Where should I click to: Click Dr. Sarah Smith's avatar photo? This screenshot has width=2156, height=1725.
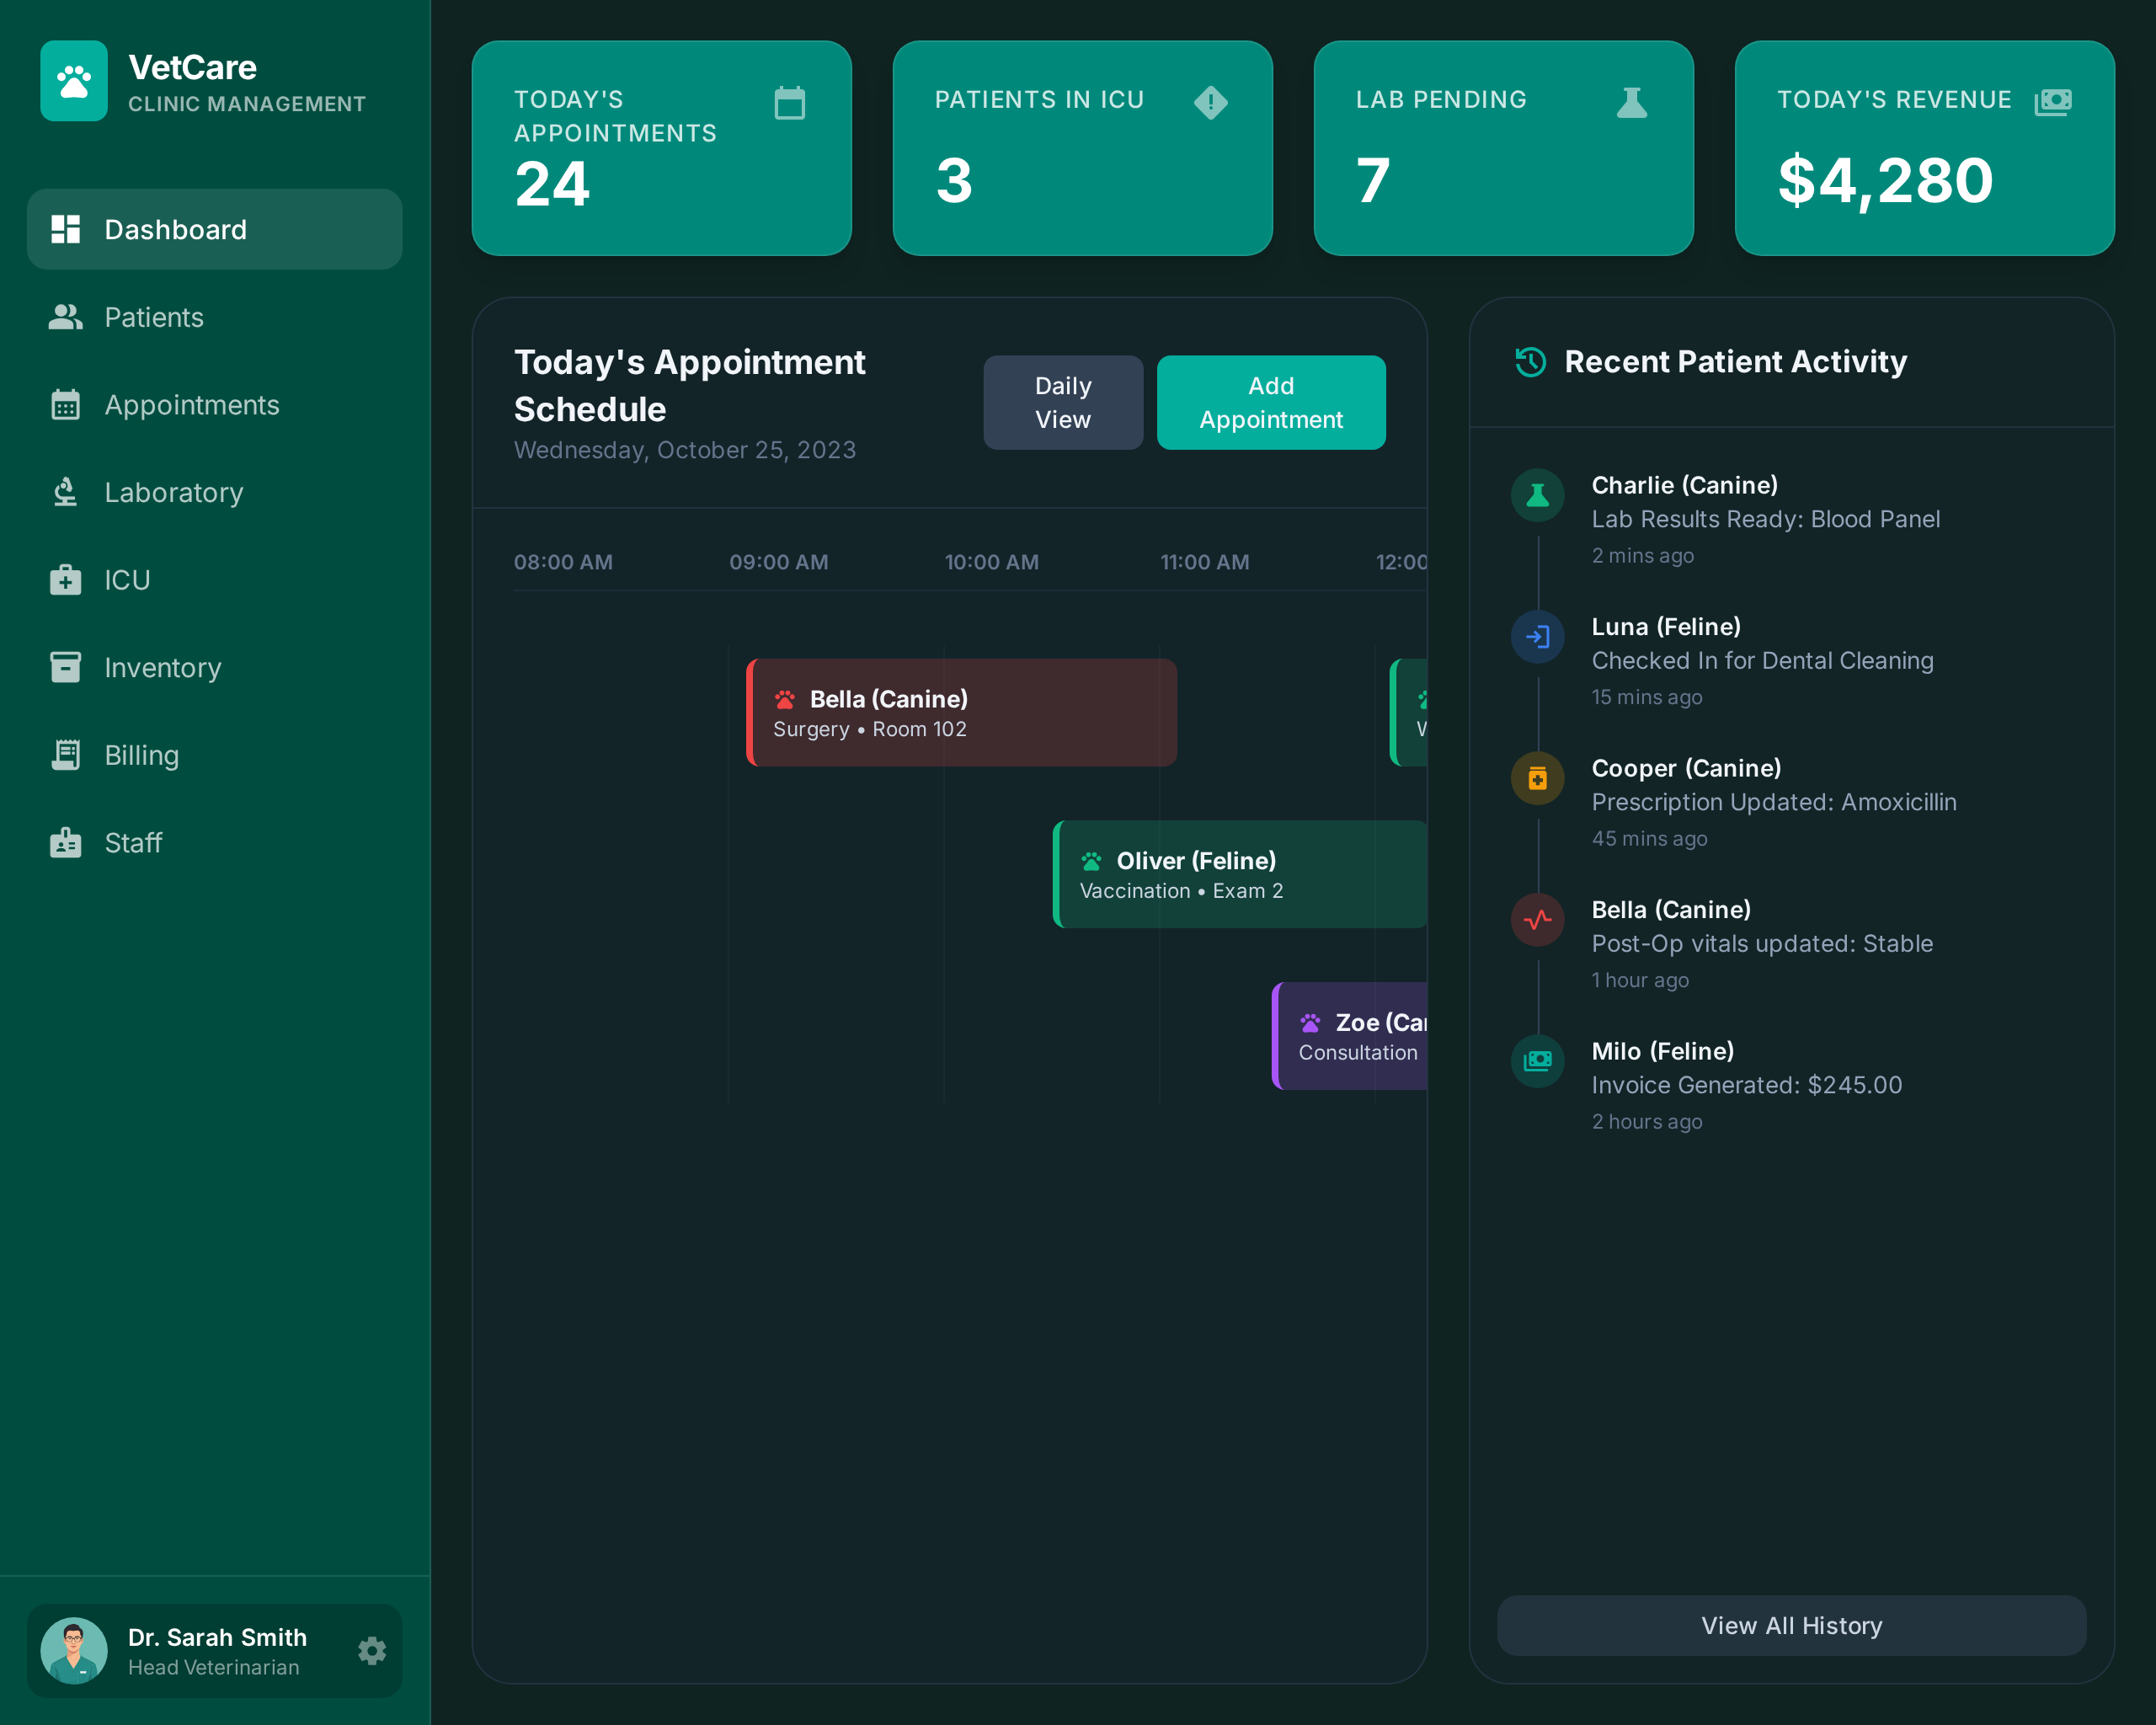pyautogui.click(x=74, y=1650)
